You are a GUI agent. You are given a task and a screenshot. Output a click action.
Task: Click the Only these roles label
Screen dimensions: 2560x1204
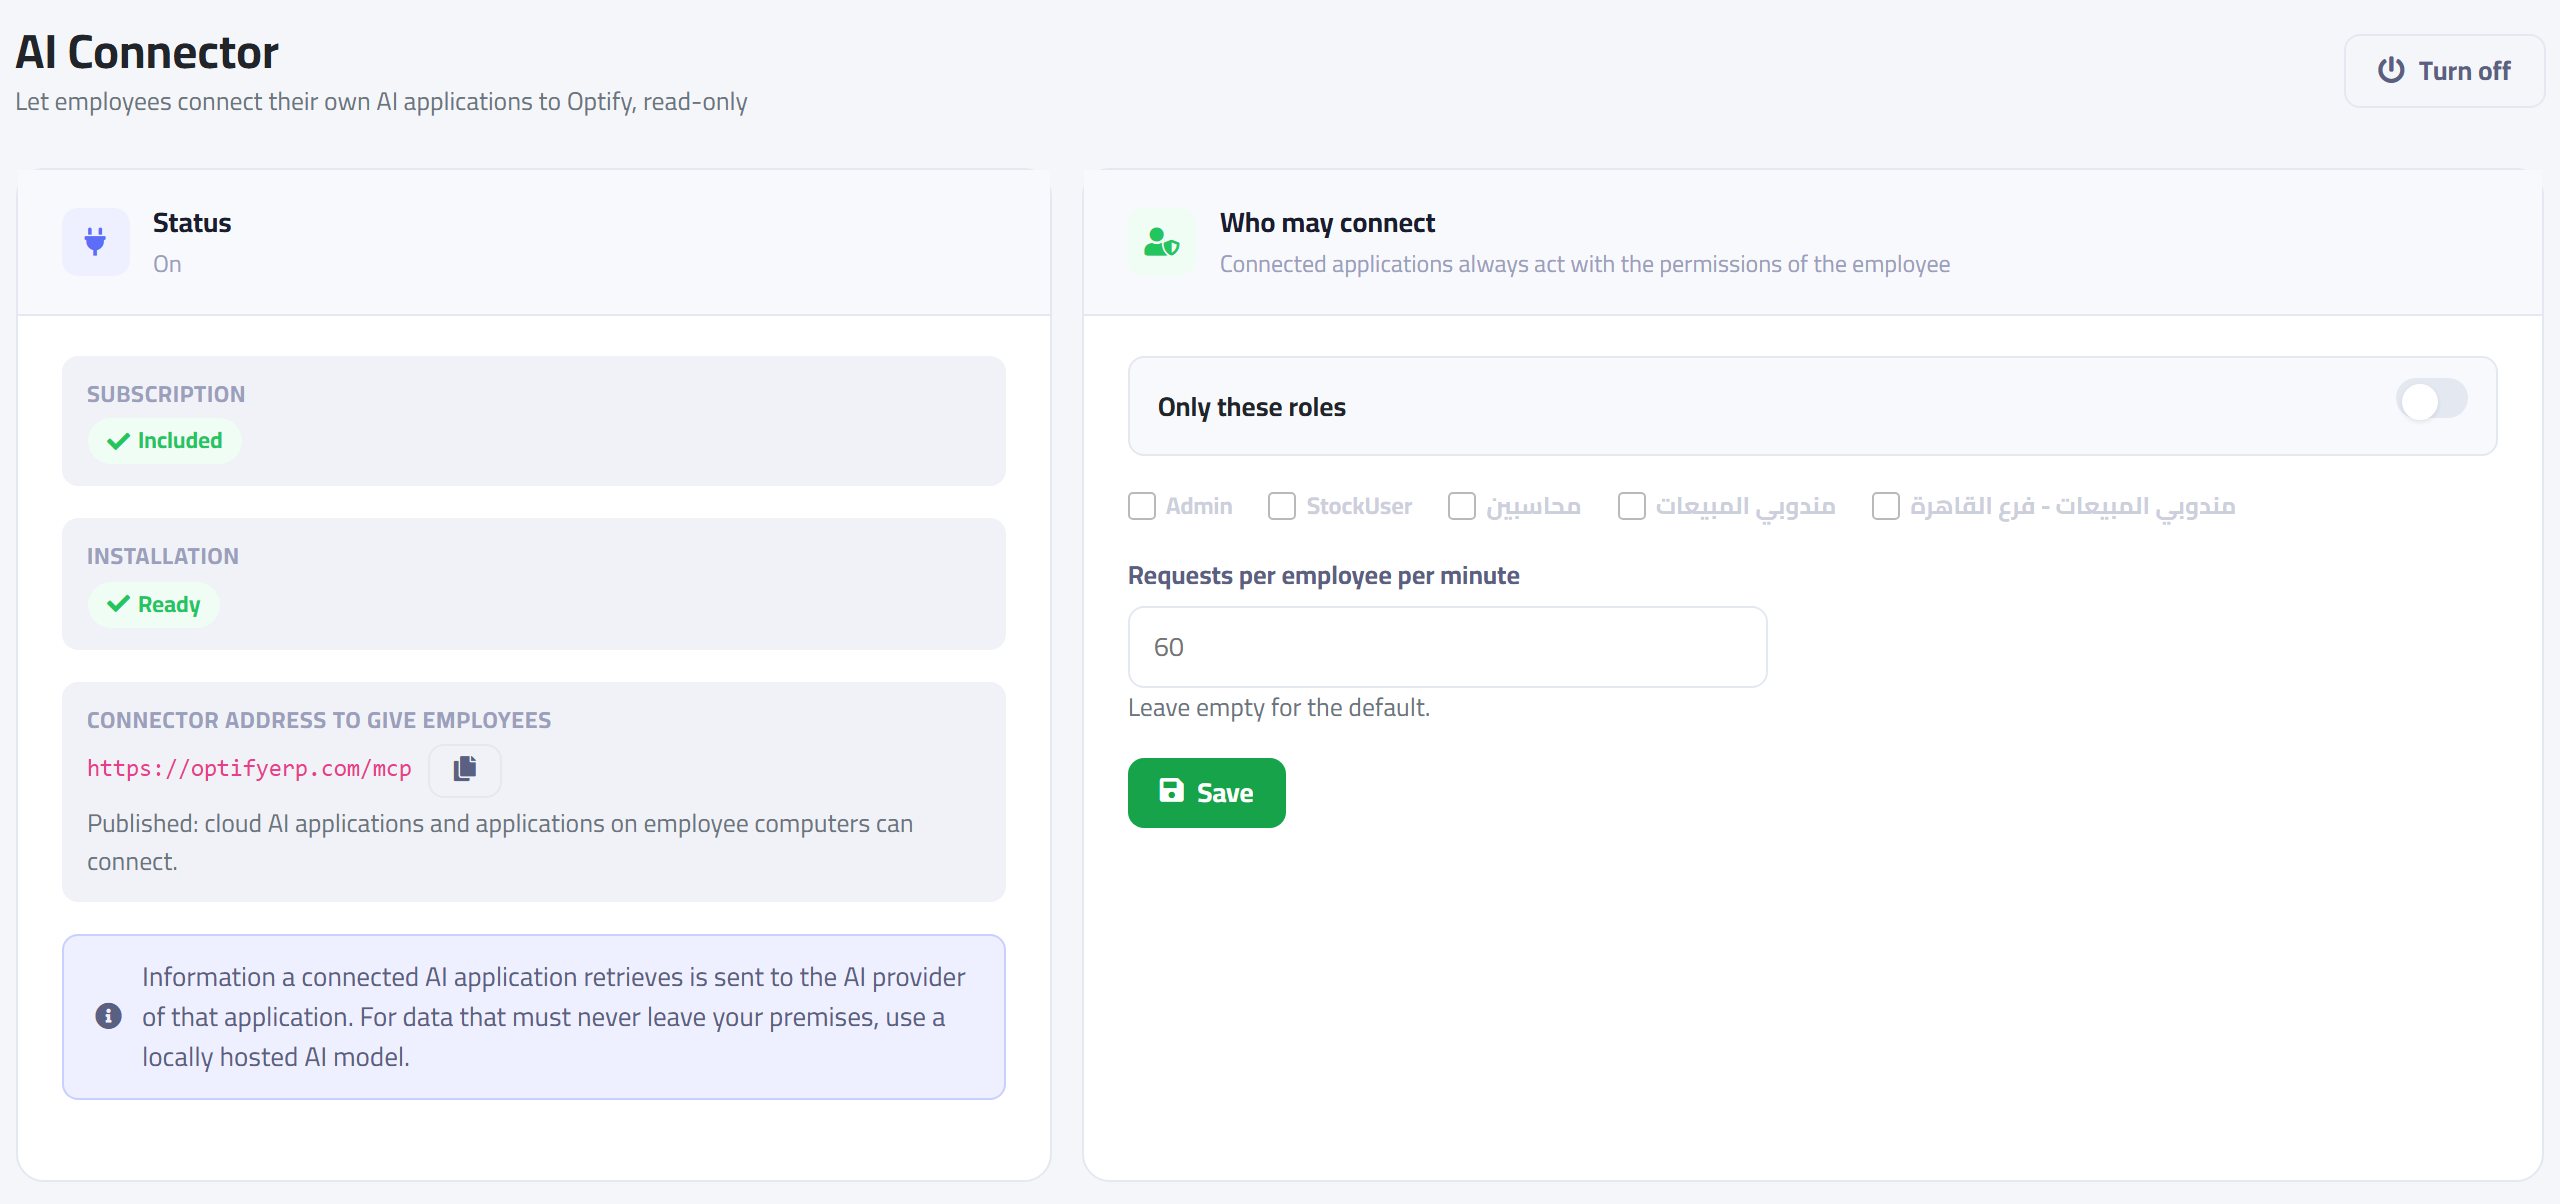point(1252,407)
